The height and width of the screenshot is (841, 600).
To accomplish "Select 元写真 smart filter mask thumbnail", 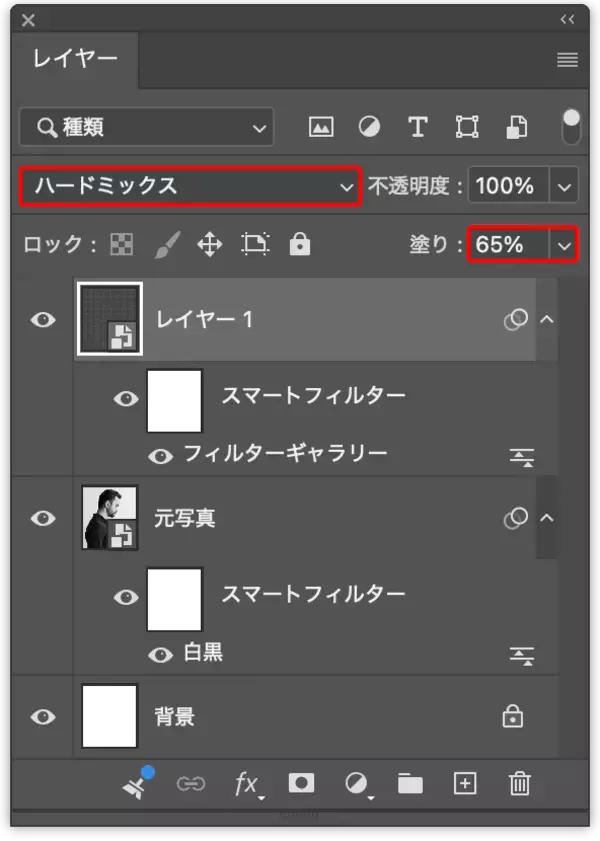I will [174, 599].
